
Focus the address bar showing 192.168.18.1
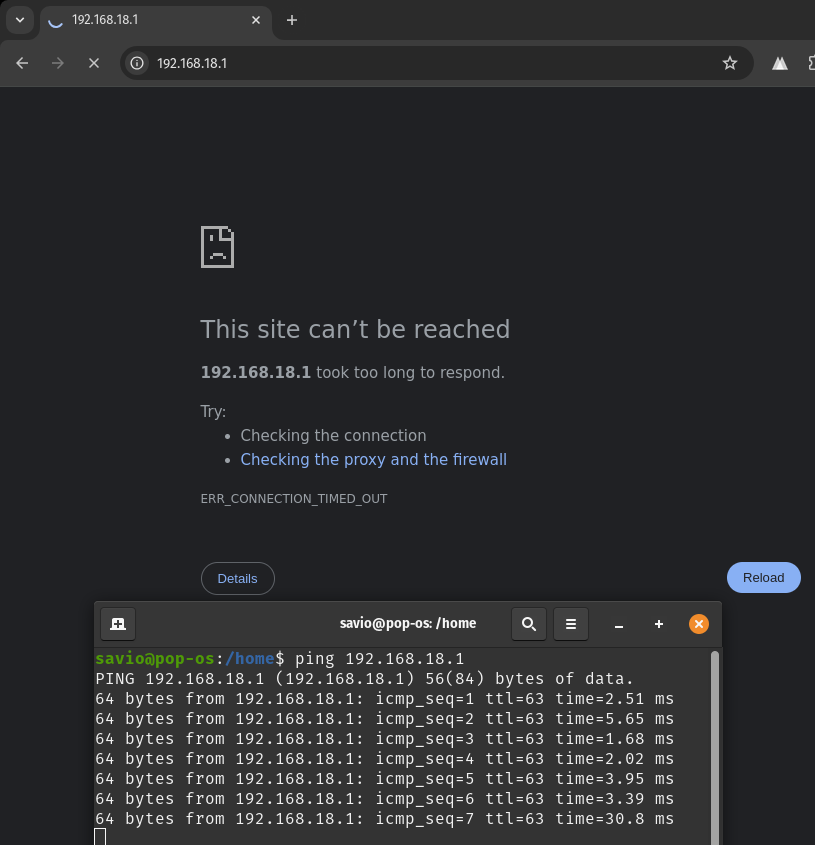click(x=437, y=63)
